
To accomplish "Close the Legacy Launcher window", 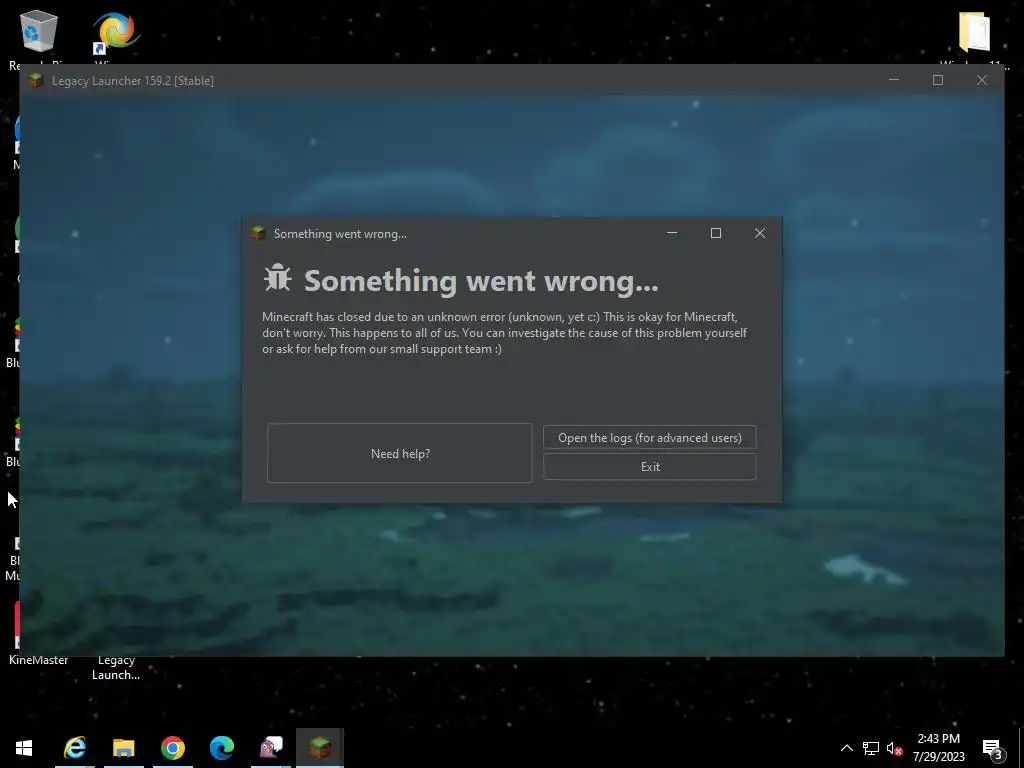I will [982, 80].
